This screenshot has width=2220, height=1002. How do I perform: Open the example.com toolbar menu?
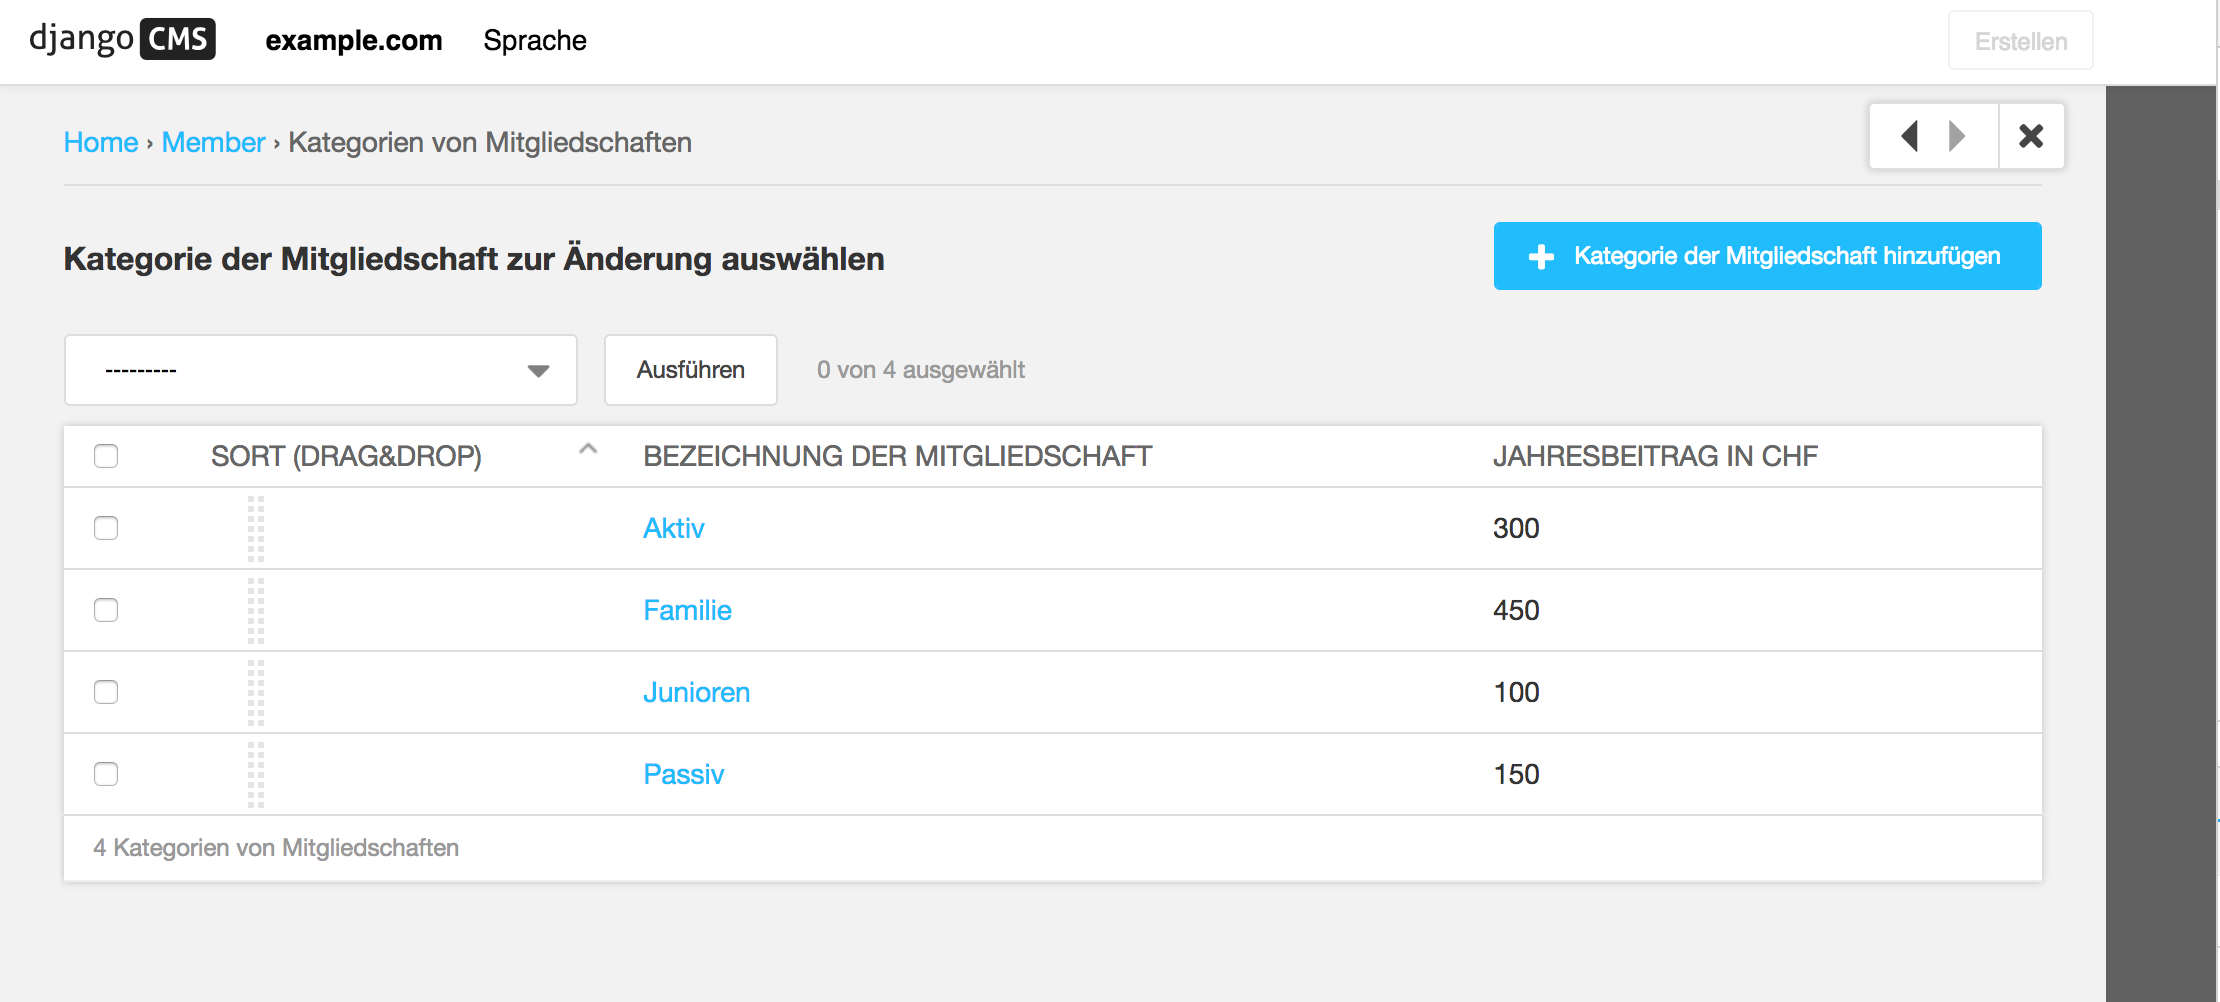click(354, 41)
